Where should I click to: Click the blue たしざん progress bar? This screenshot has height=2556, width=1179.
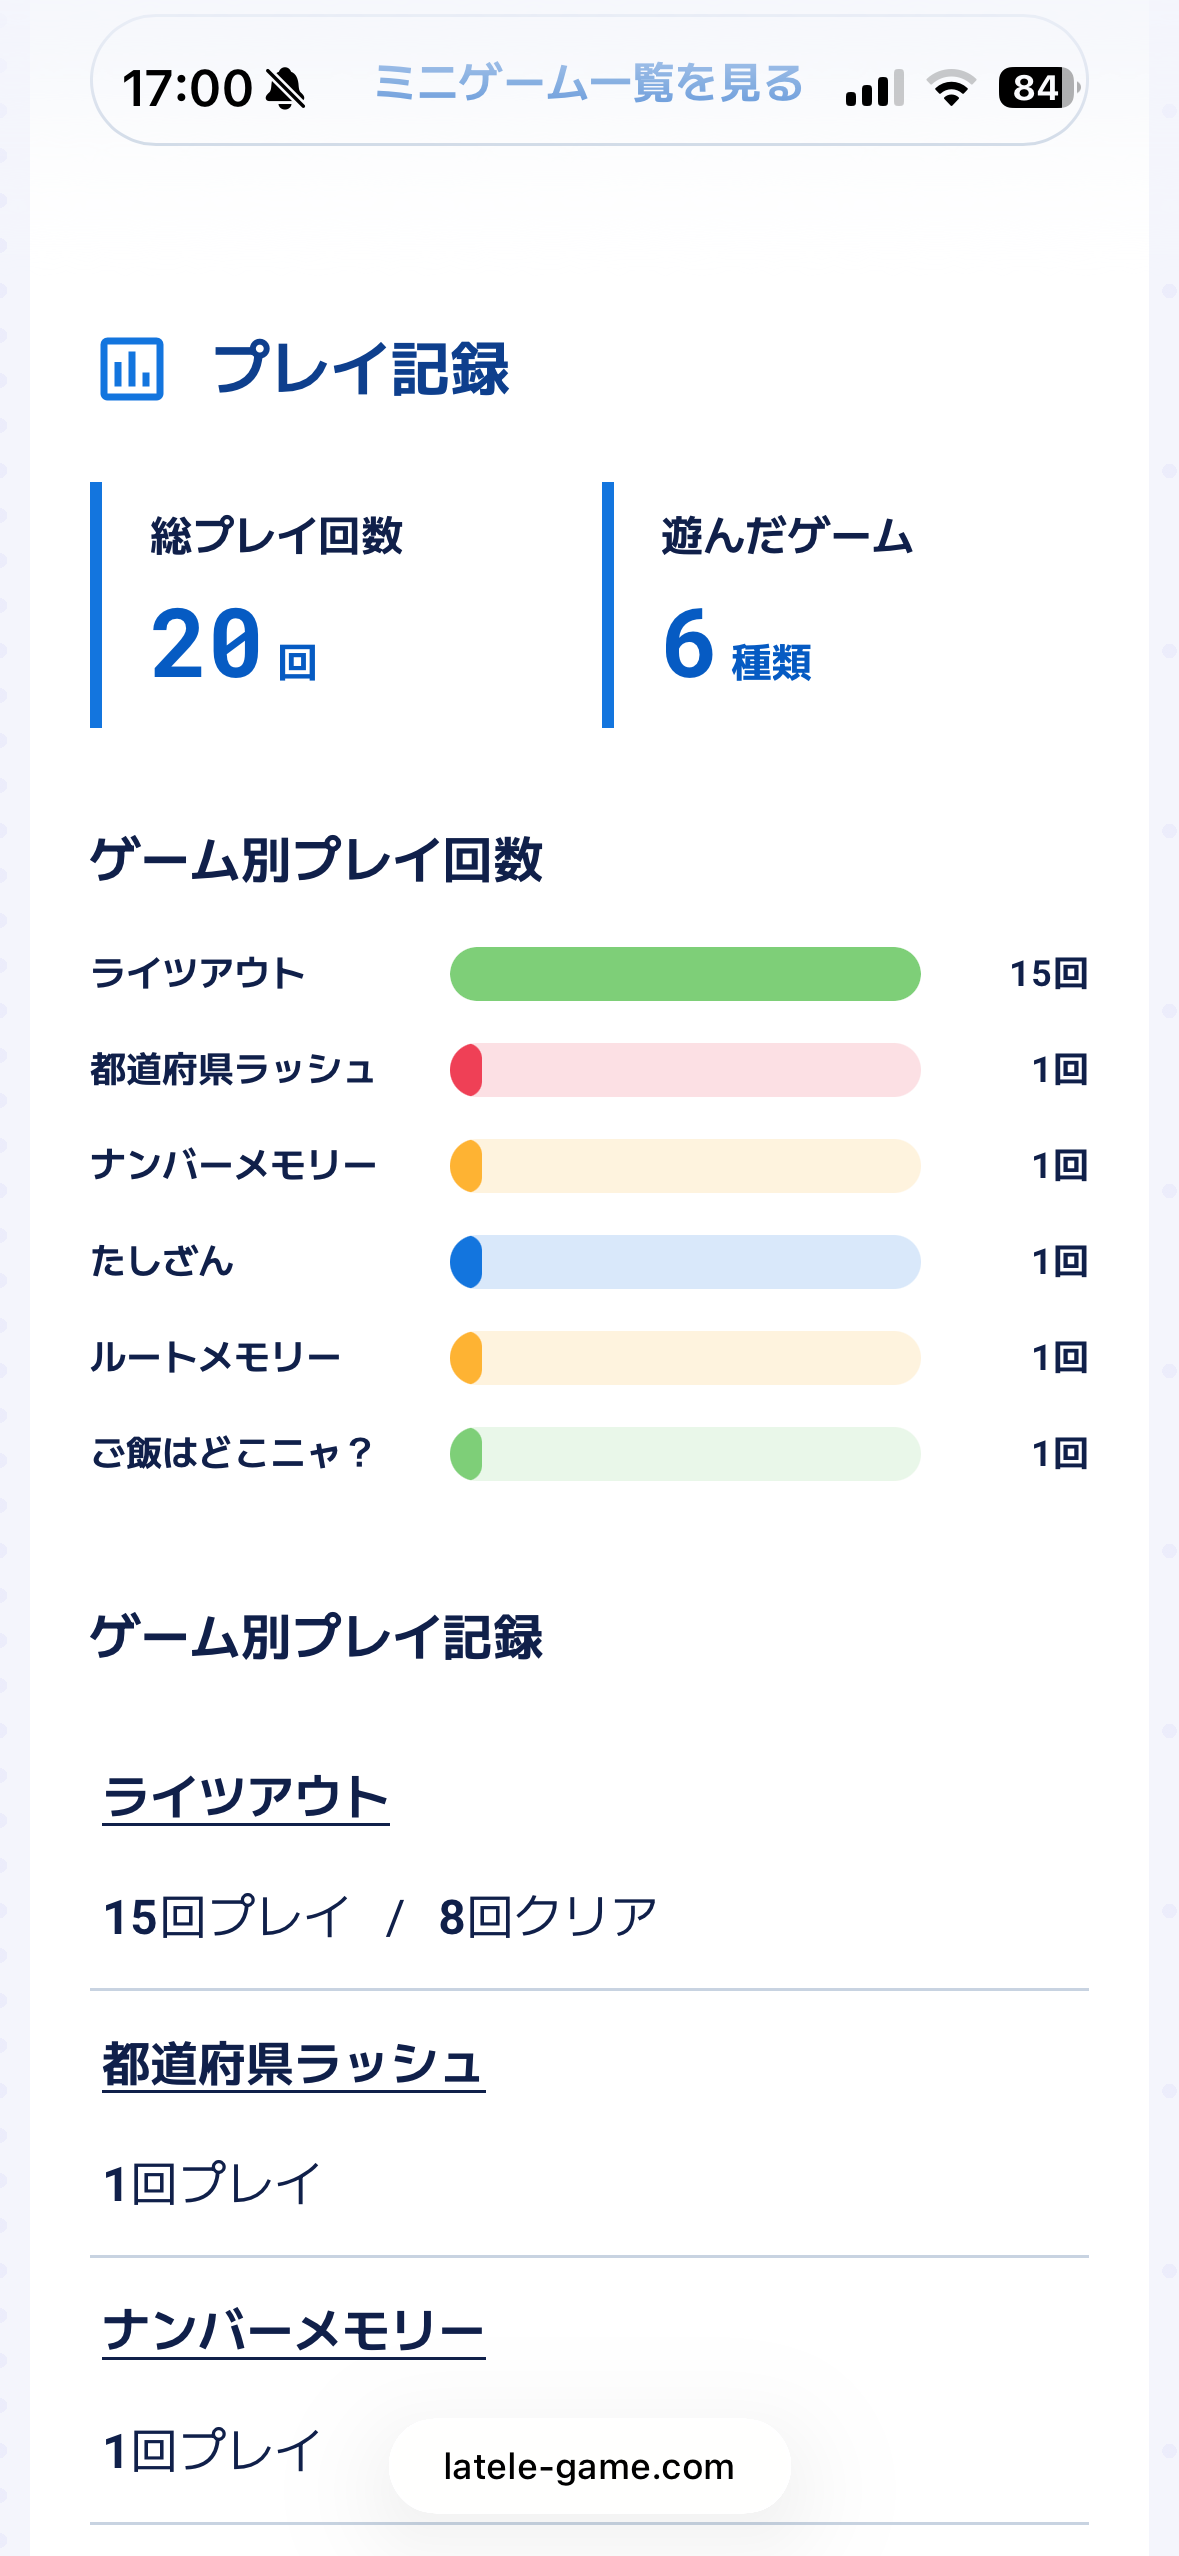click(x=685, y=1262)
